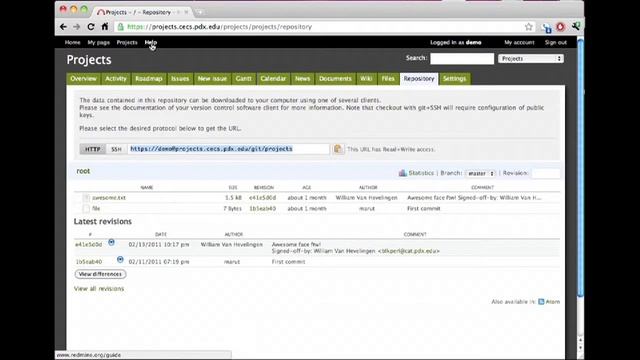Click the 'First commit' comment under Latest revisions
640x360 pixels.
click(288, 262)
